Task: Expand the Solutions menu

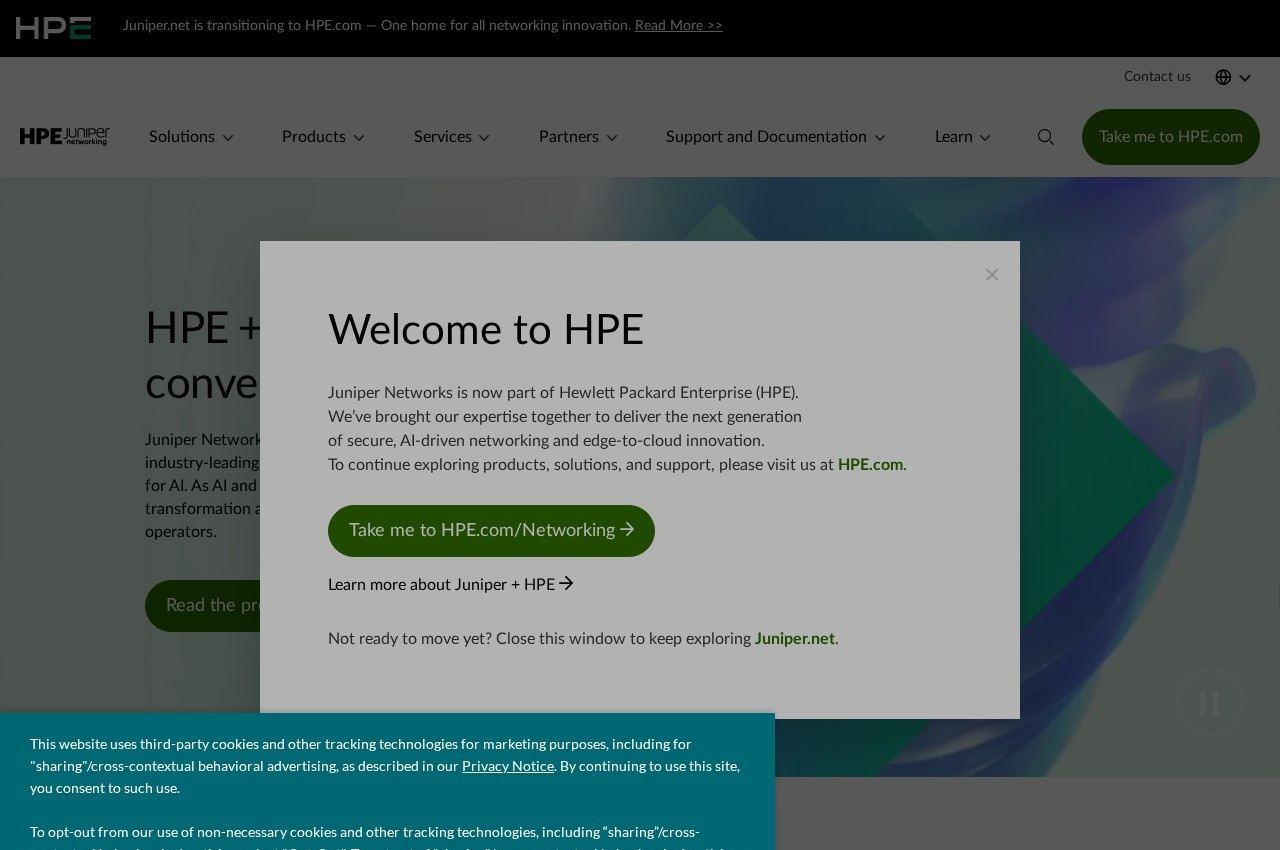Action: pos(192,137)
